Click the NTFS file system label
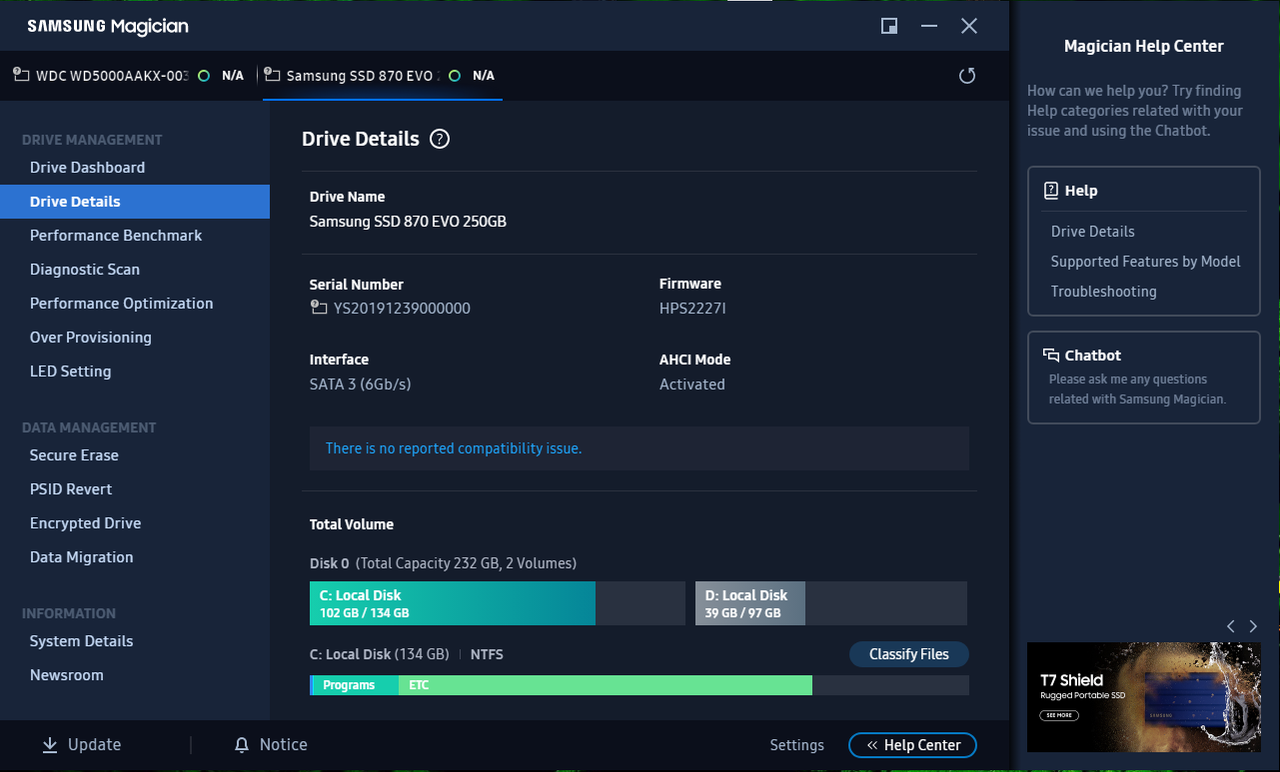Screen dimensions: 1280x772 point(487,654)
